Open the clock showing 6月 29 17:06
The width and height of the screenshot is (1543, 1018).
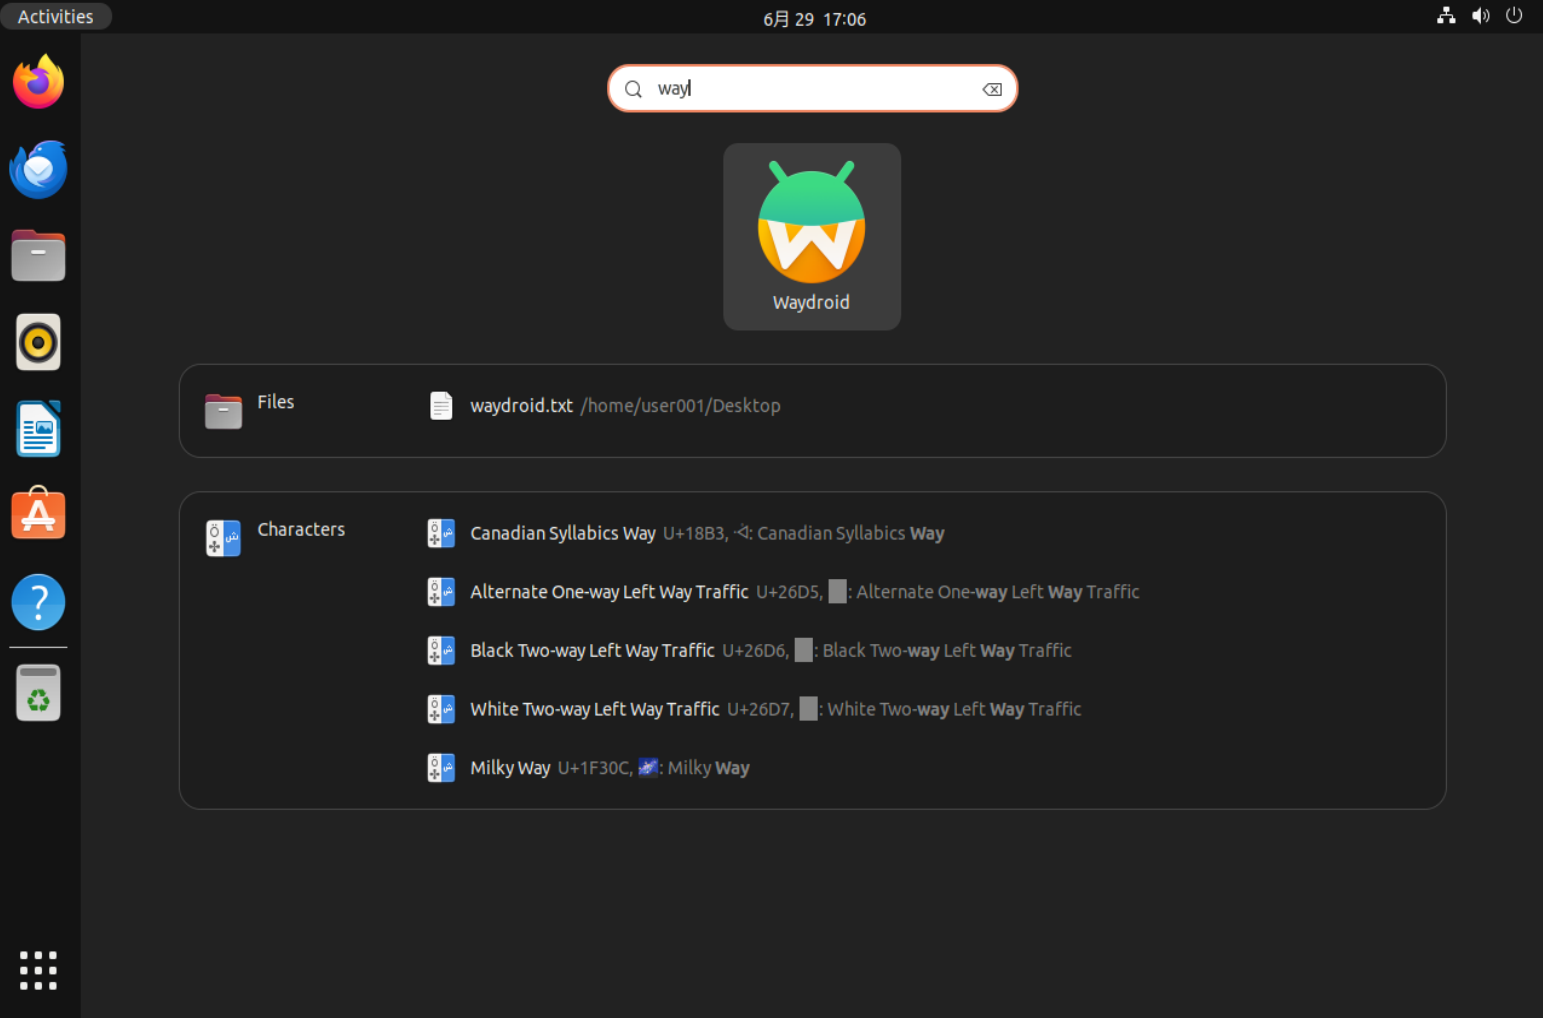coord(814,19)
